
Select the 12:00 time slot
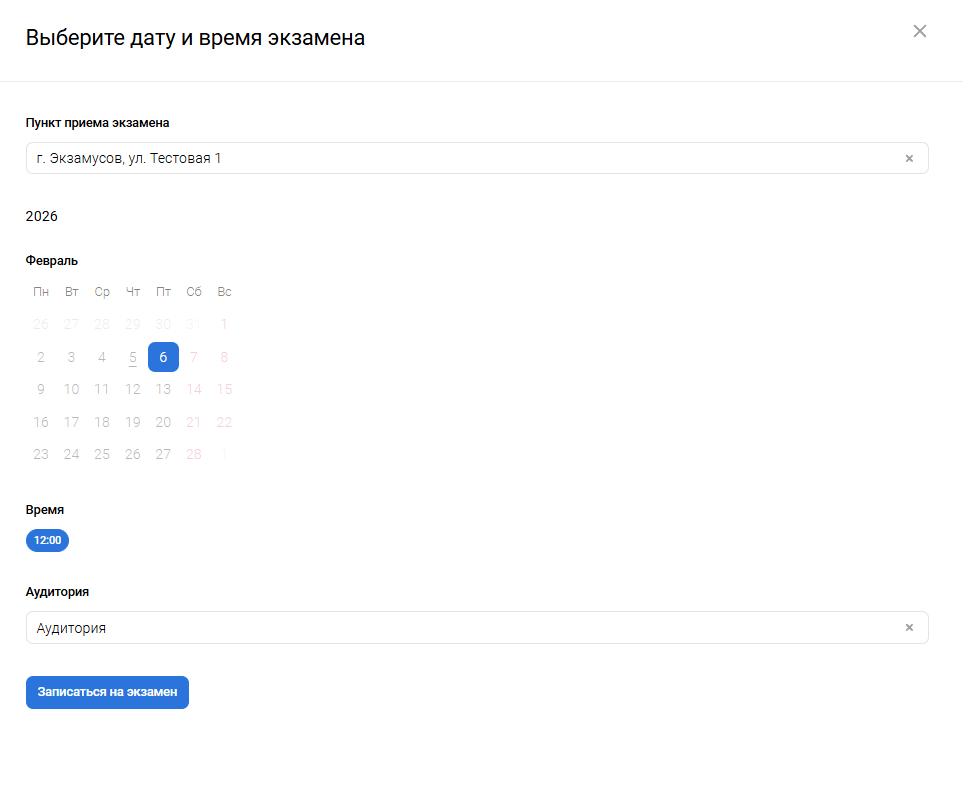click(47, 540)
